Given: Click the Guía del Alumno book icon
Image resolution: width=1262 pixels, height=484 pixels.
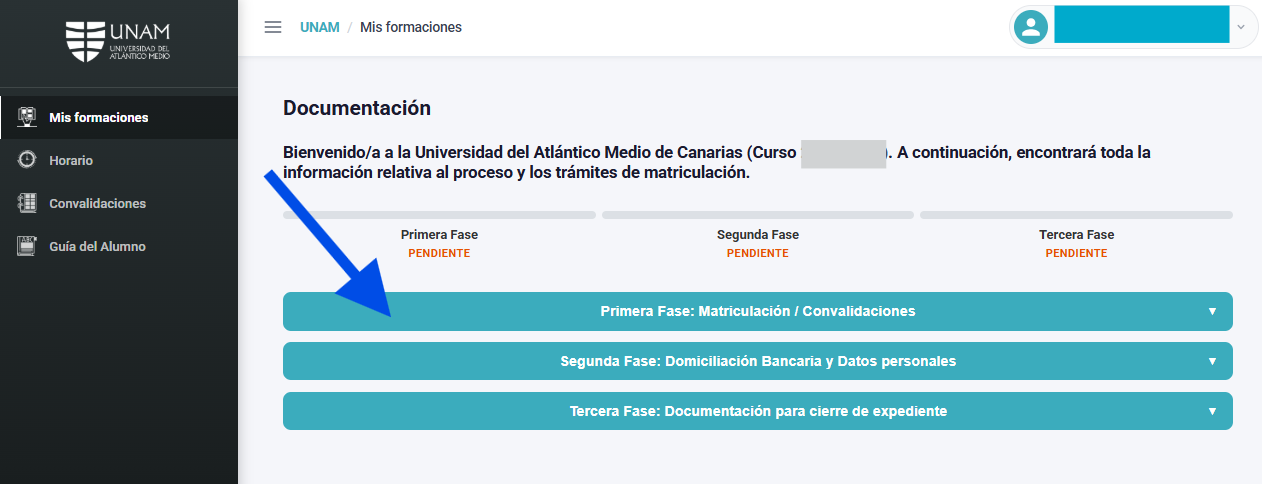Looking at the screenshot, I should click(x=27, y=246).
